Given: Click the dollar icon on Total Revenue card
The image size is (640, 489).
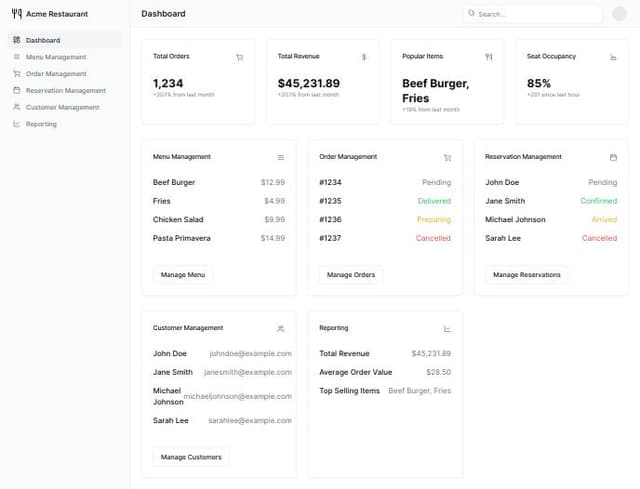Looking at the screenshot, I should (x=364, y=57).
